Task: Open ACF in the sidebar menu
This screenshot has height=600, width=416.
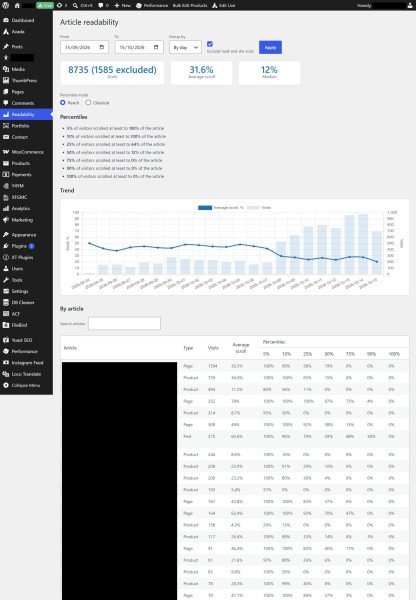Action: pos(26,314)
